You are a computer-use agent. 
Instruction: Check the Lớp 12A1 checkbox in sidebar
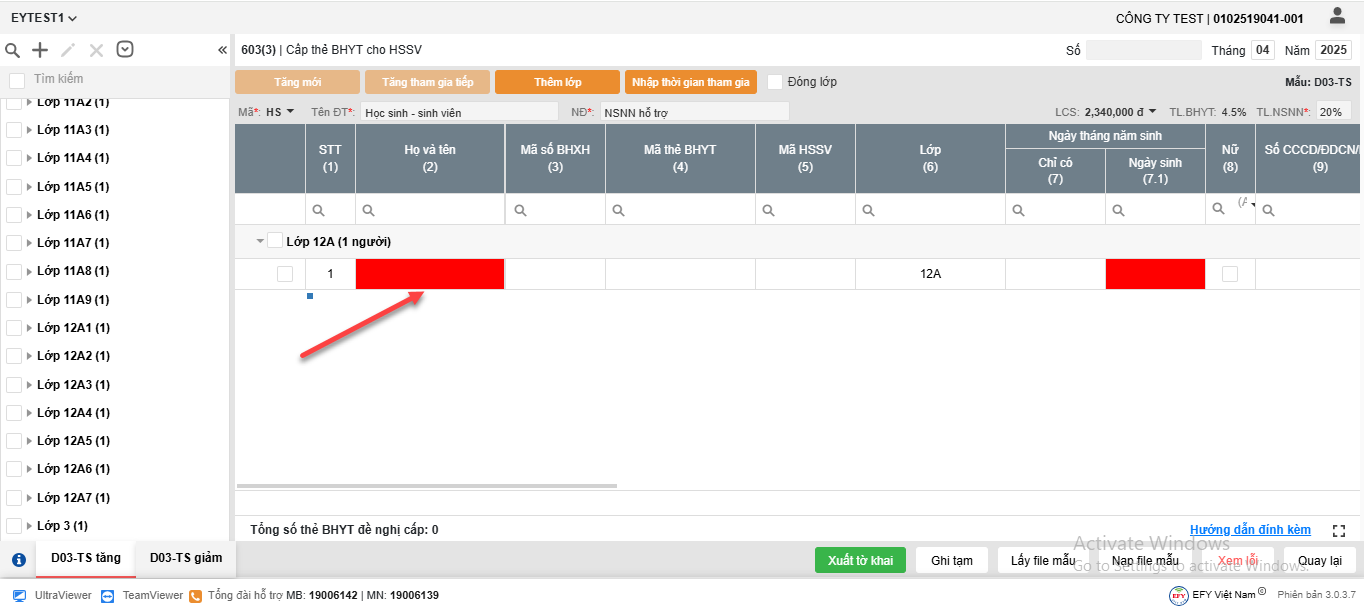click(x=14, y=328)
